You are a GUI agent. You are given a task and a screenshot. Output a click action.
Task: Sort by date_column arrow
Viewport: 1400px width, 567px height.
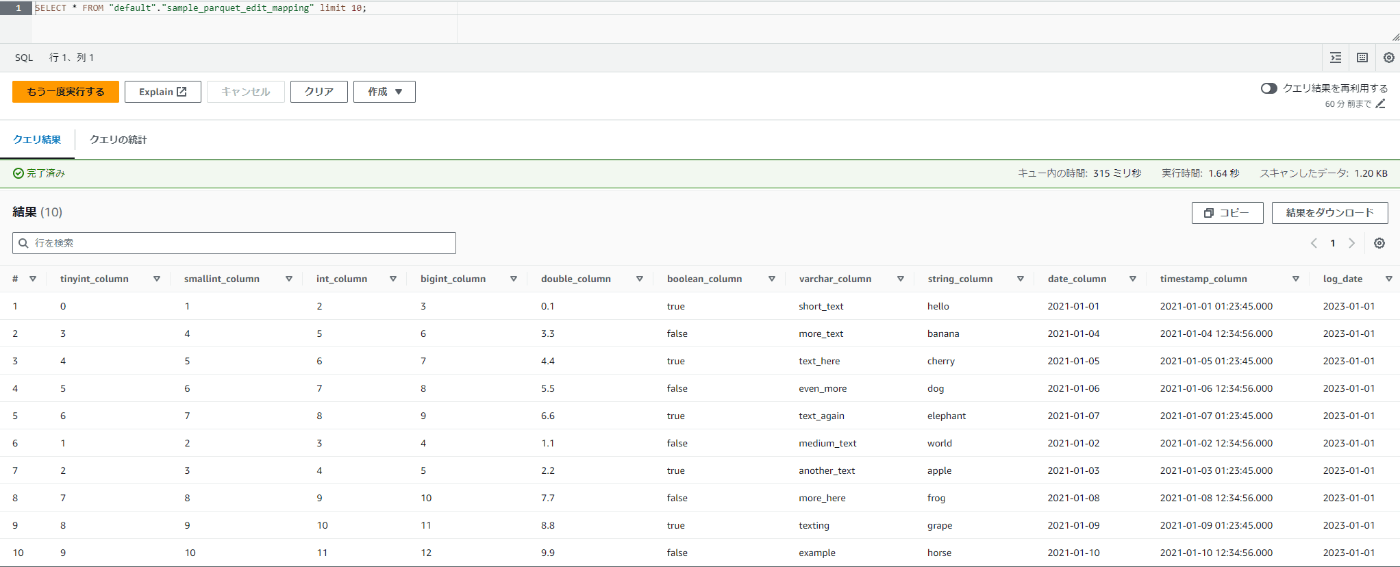pos(1133,279)
